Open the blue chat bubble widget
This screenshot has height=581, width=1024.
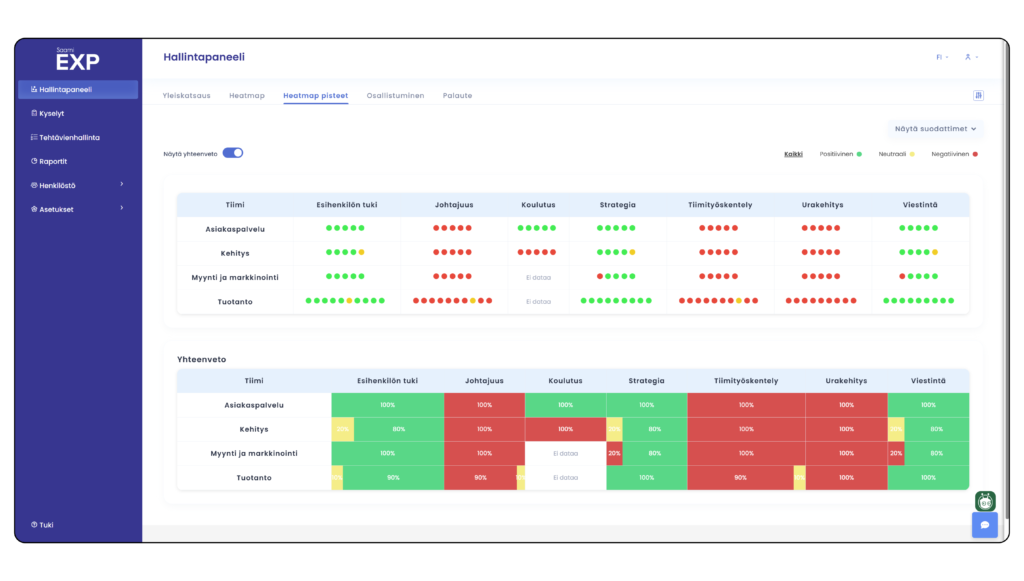984,525
